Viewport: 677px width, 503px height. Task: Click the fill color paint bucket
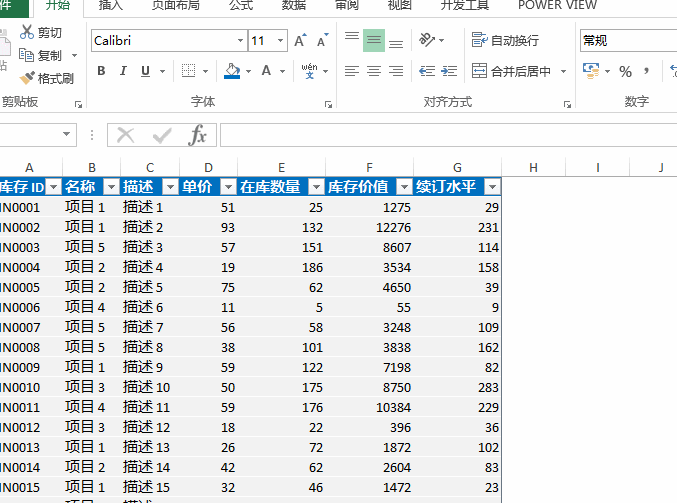[232, 71]
